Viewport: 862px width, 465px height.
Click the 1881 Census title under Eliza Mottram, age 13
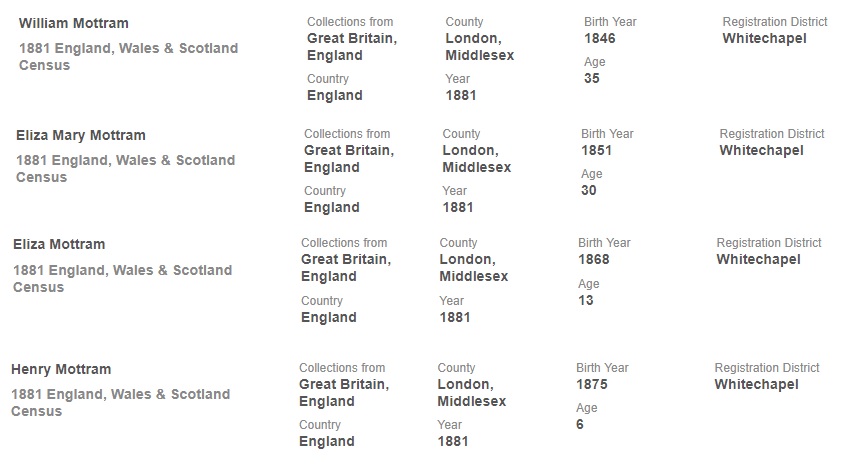[122, 278]
